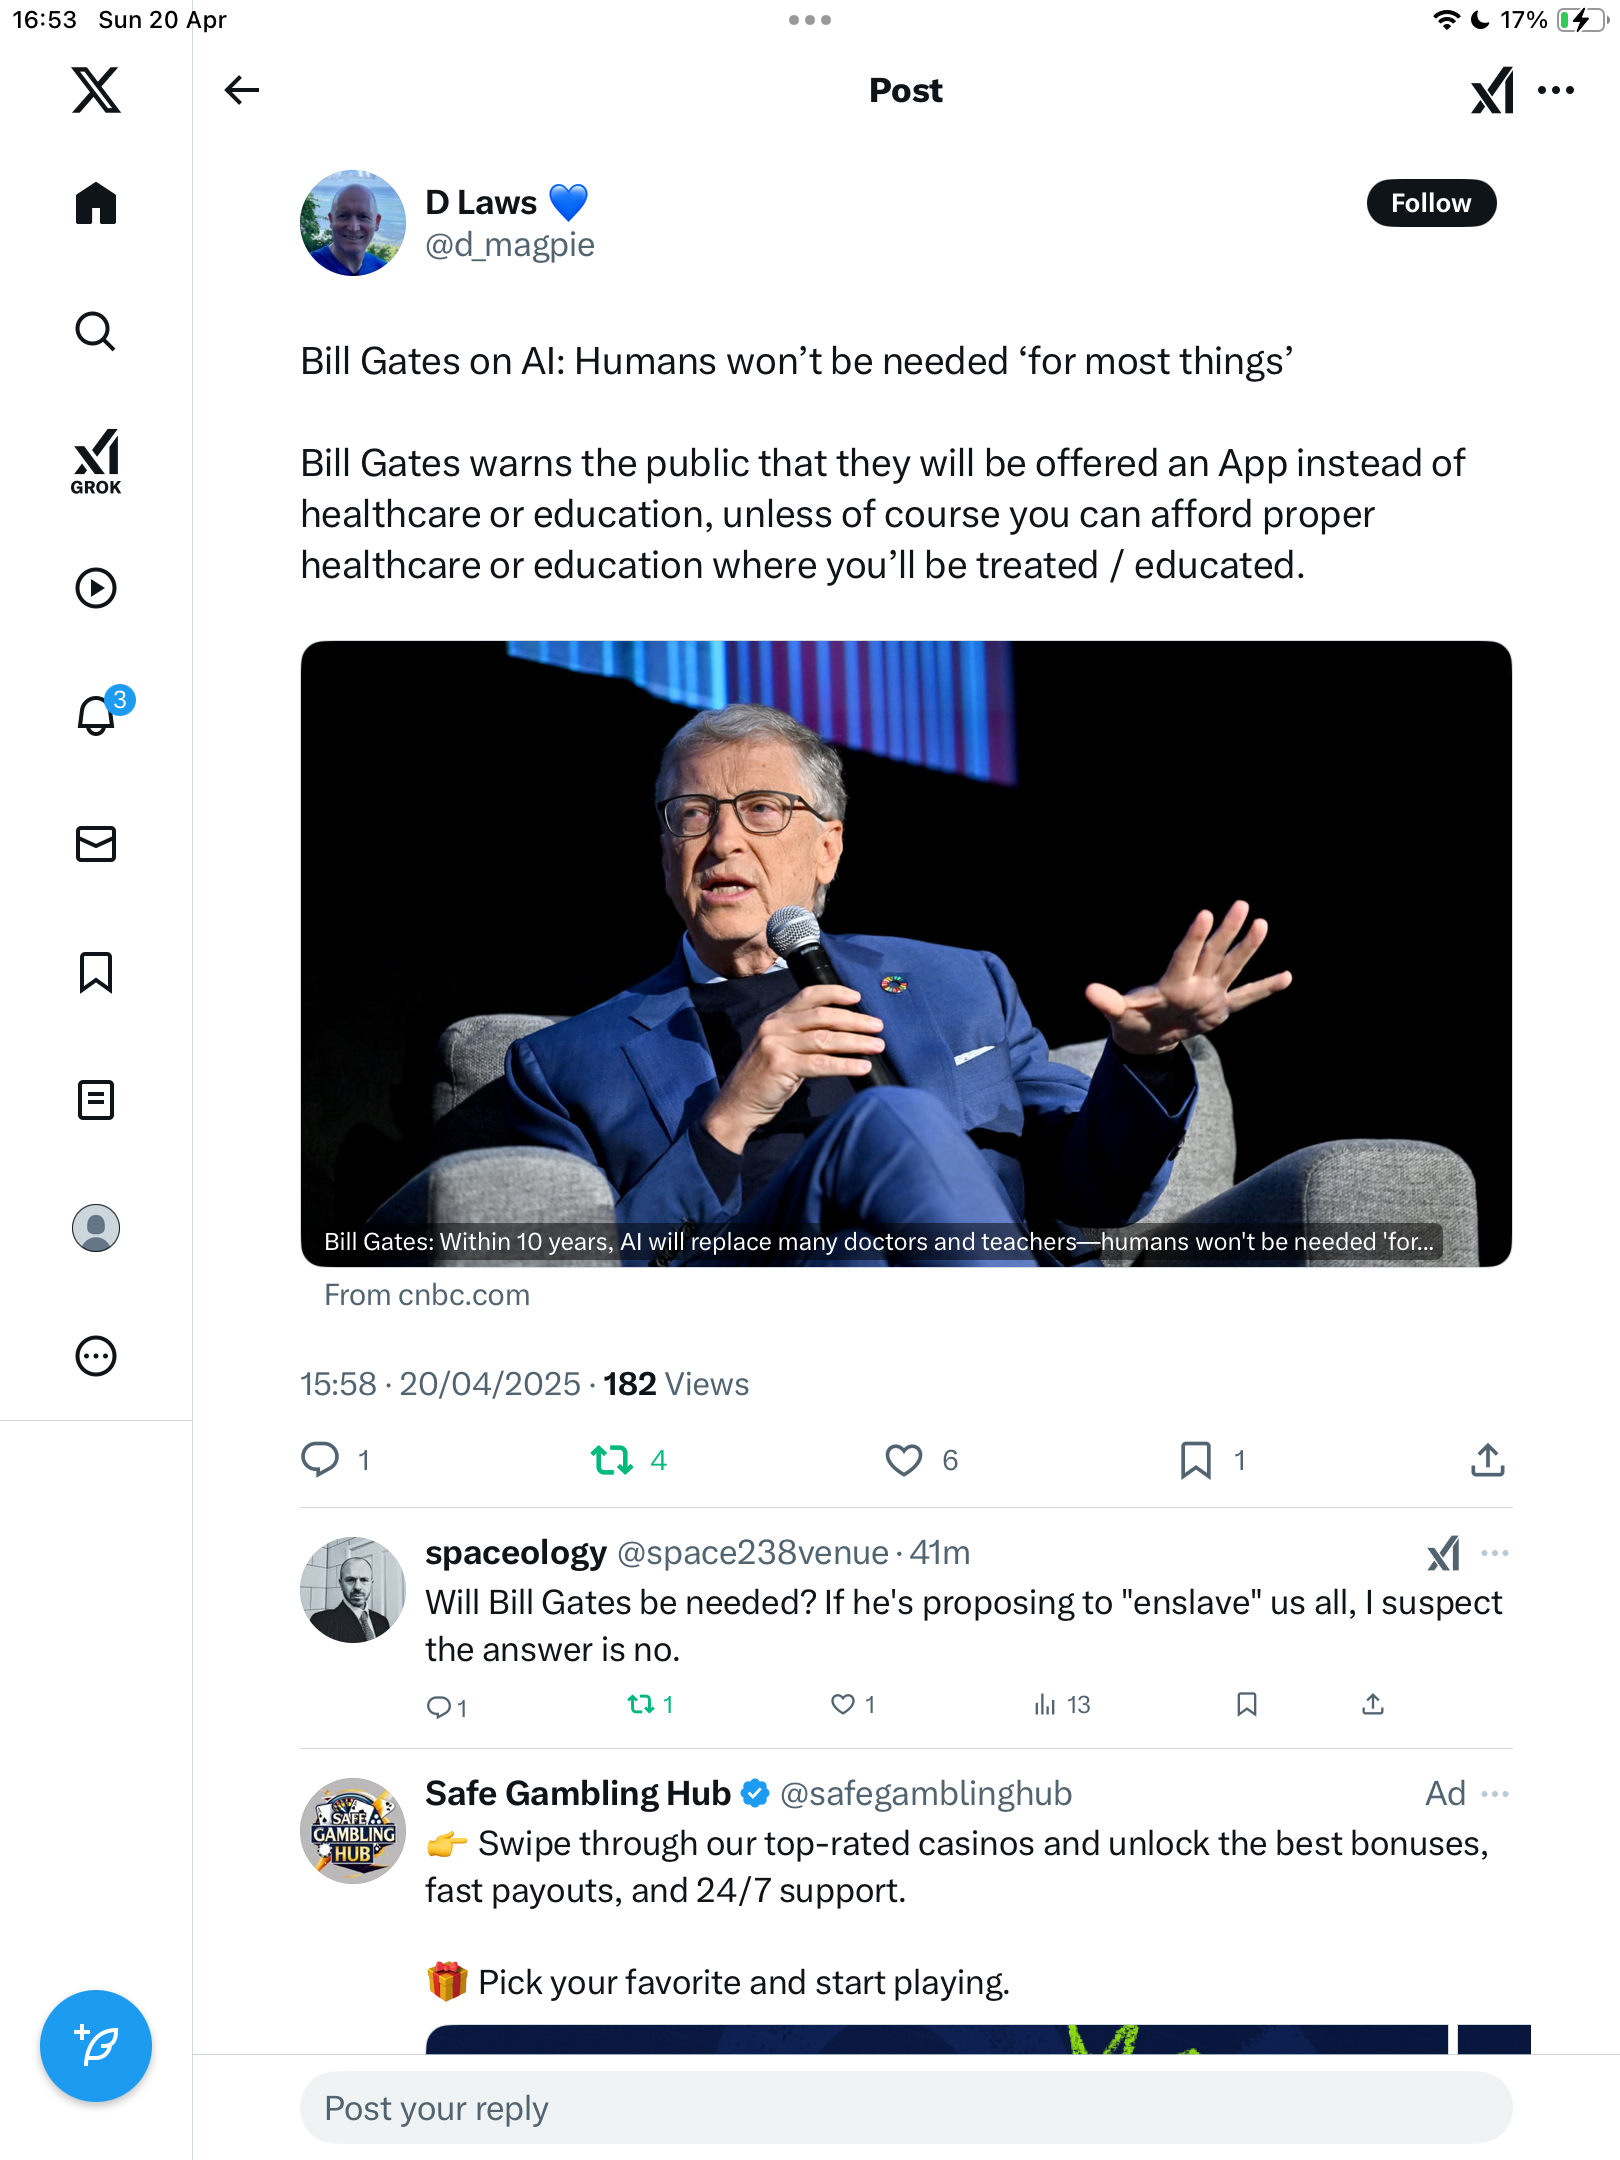The image size is (1620, 2160).
Task: Follow D Laws
Action: (1431, 203)
